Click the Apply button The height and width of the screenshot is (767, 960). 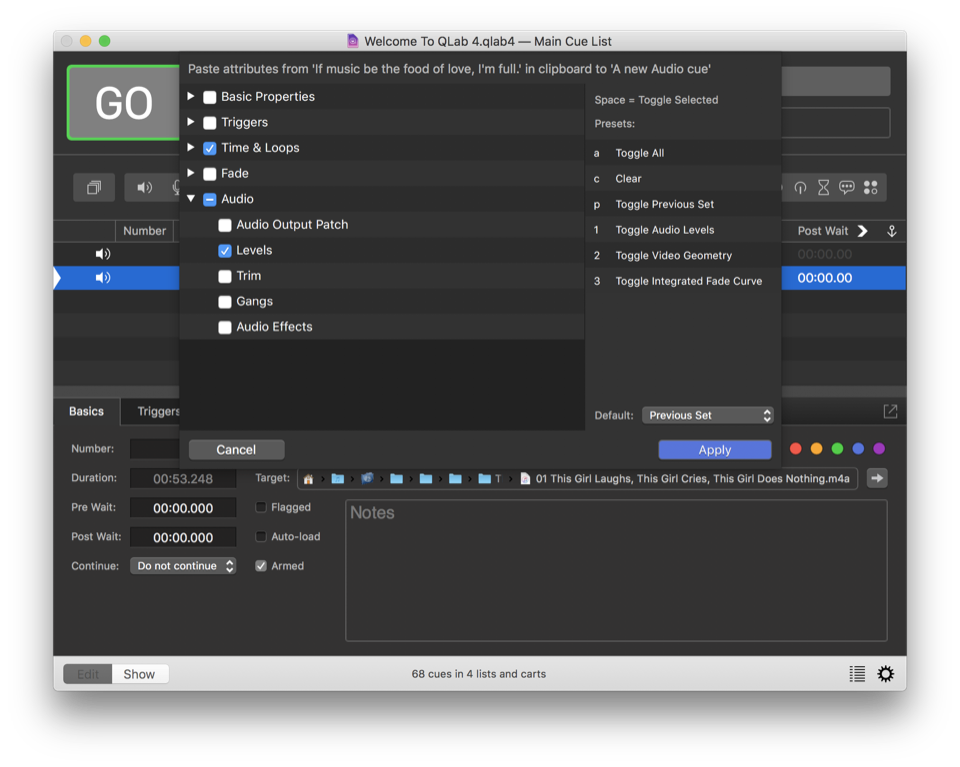pos(715,450)
